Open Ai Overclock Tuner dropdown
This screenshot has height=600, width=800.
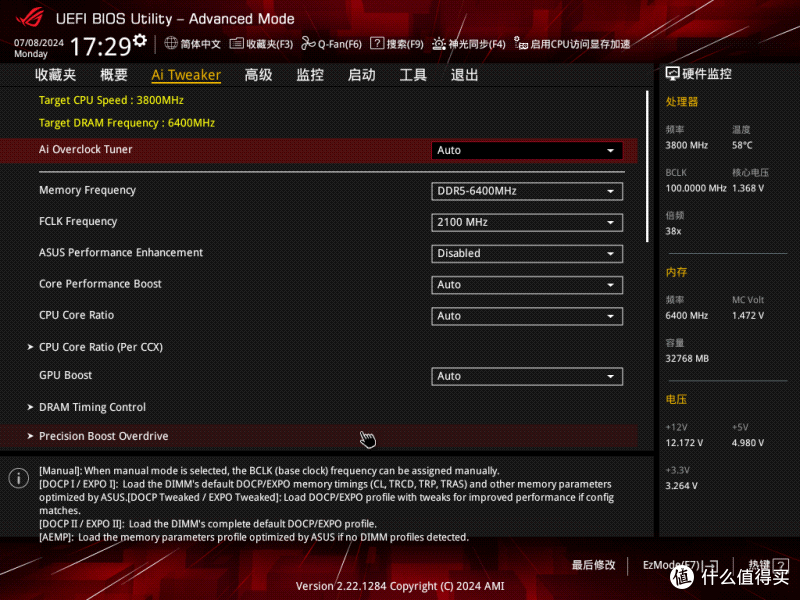click(x=527, y=151)
